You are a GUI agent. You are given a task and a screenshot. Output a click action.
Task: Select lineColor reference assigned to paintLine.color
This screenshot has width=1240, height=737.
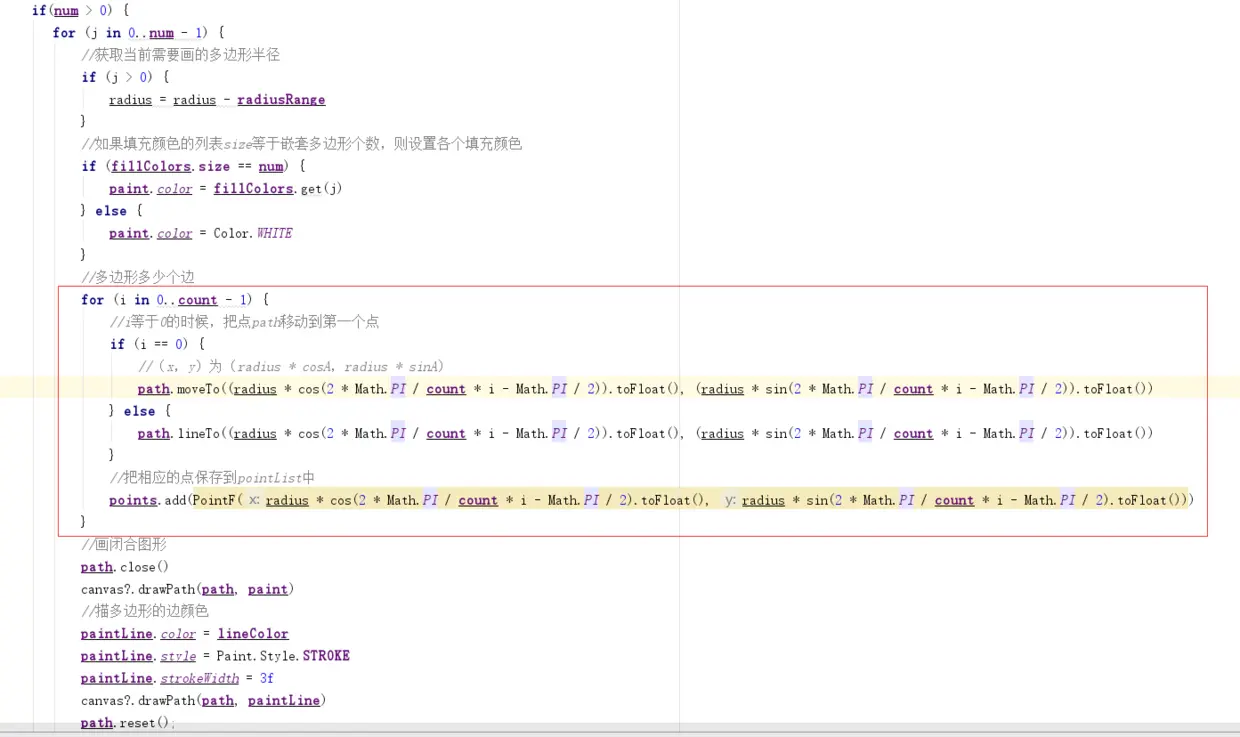tap(252, 633)
